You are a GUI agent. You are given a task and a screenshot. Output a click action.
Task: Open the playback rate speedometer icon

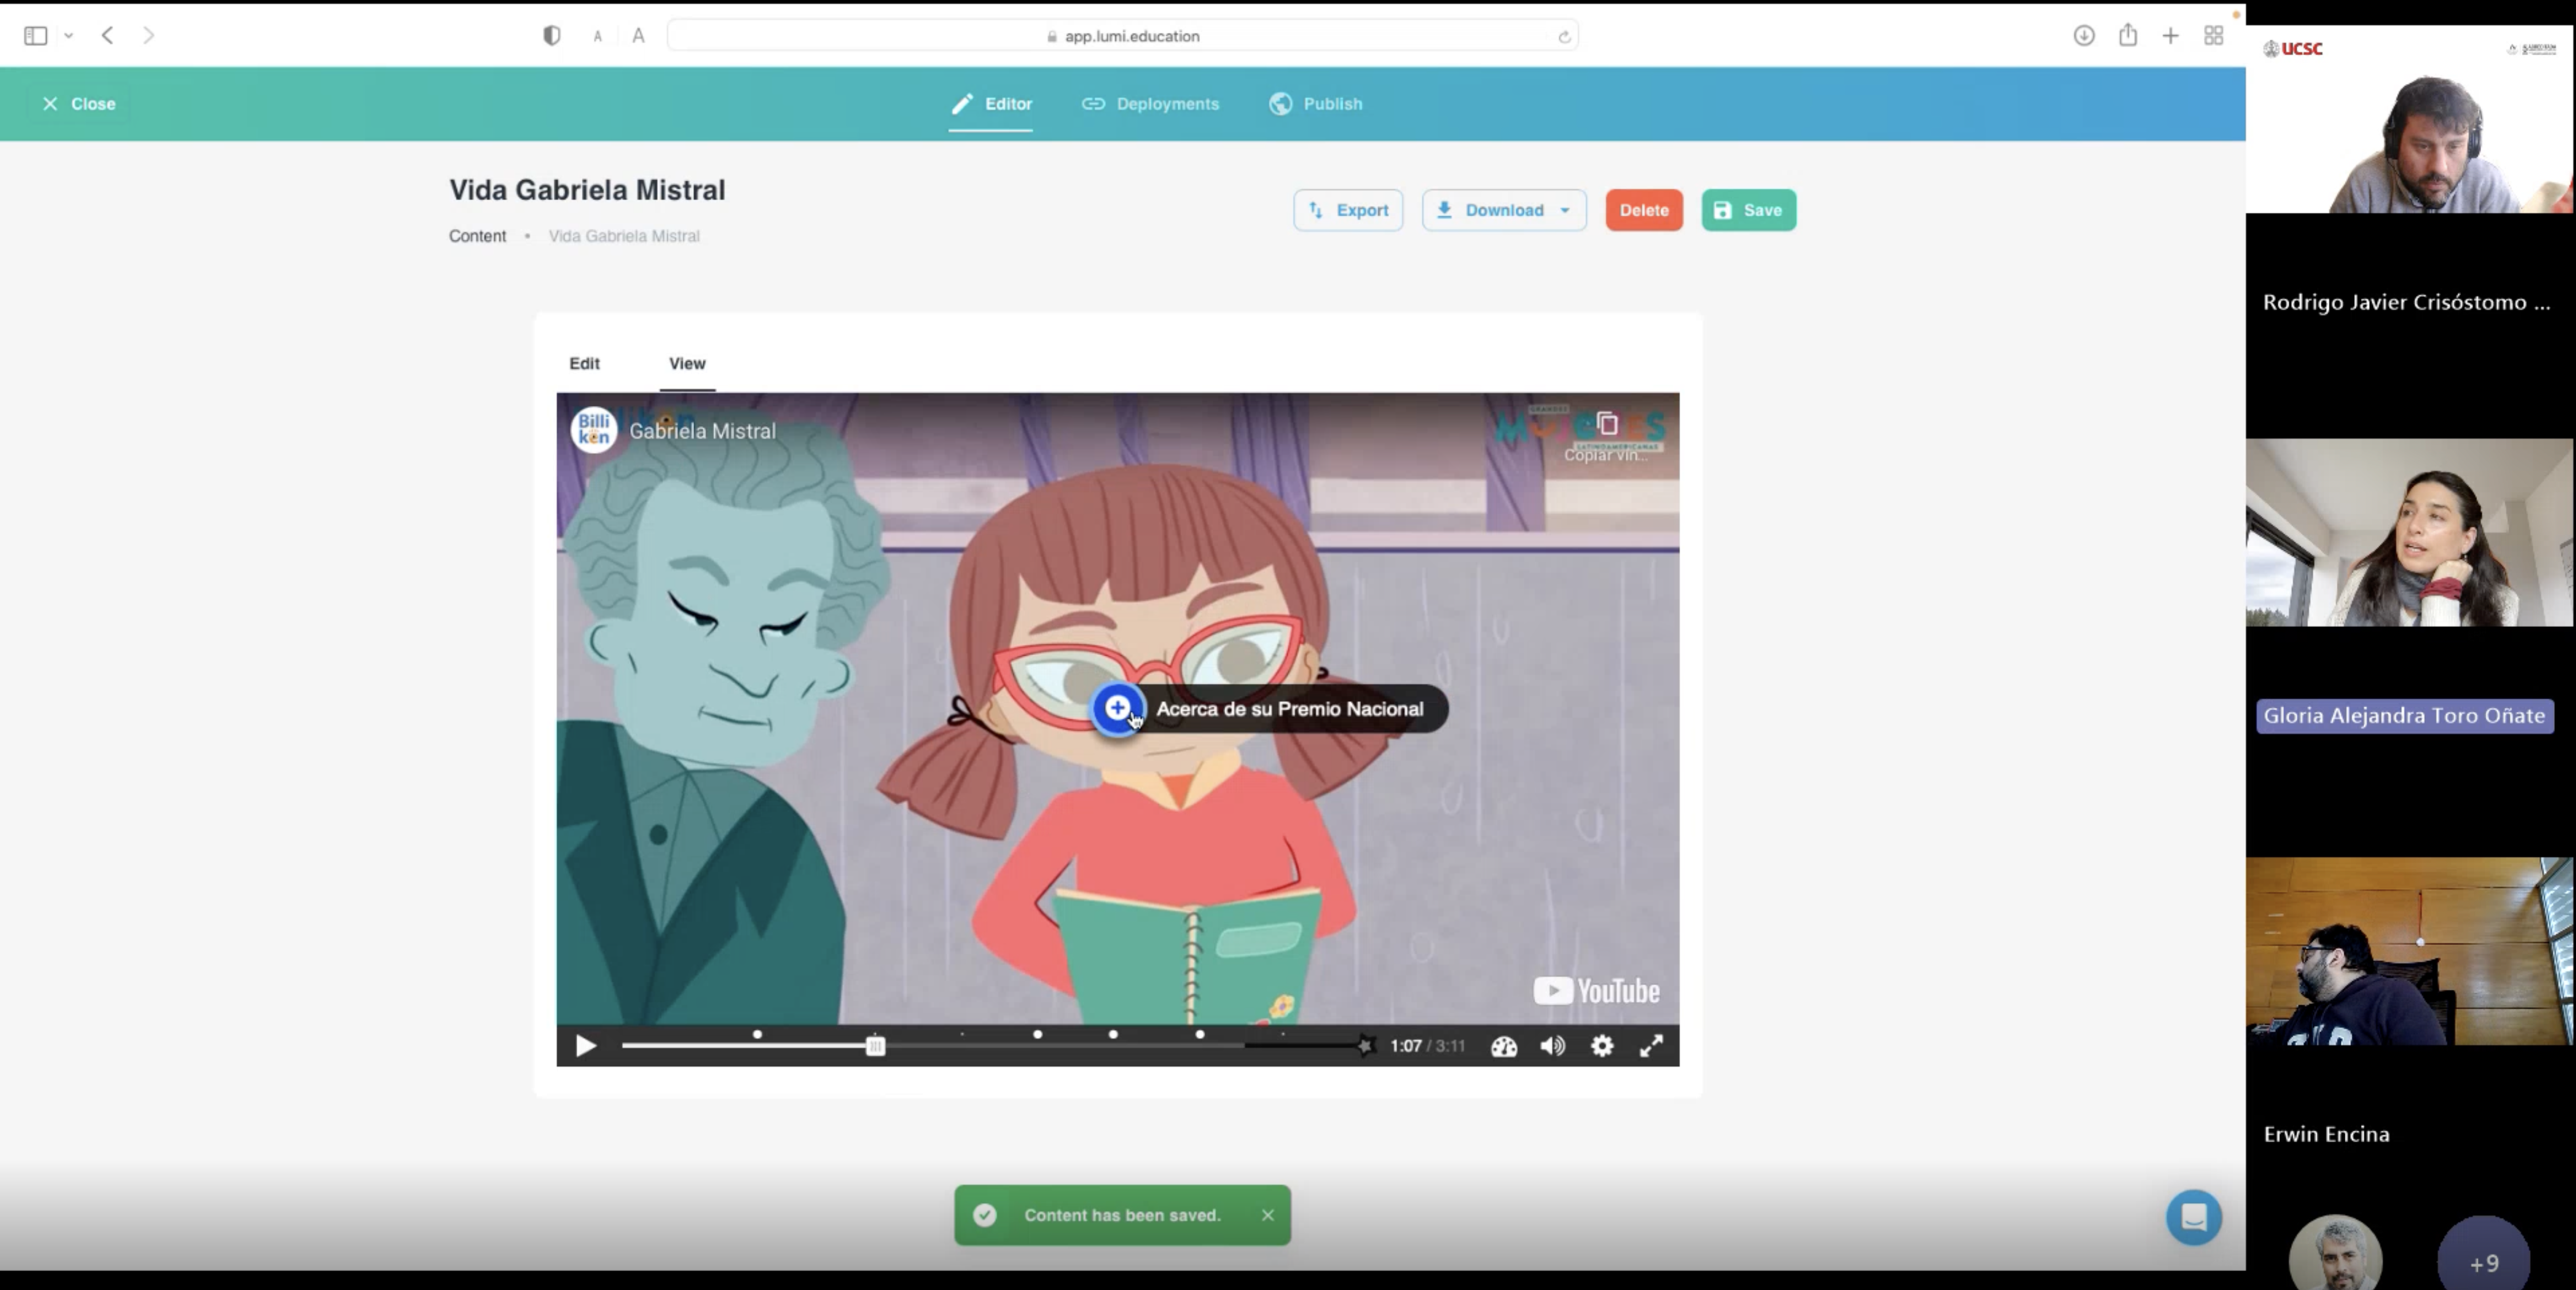(1504, 1046)
